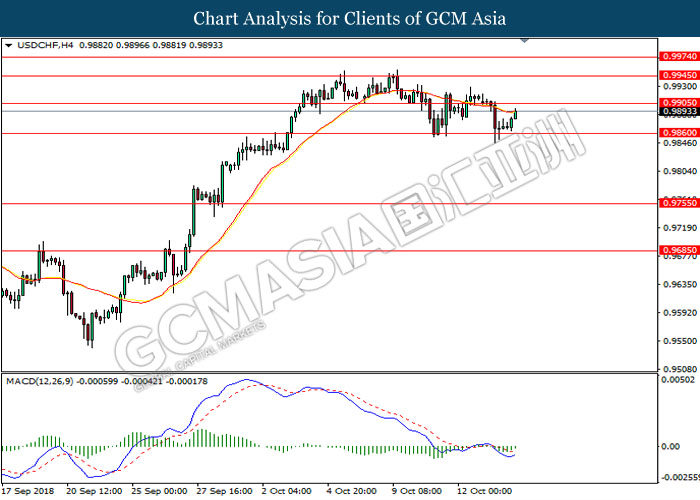Select the 0.98600 red price label
700x500 pixels.
(x=679, y=133)
